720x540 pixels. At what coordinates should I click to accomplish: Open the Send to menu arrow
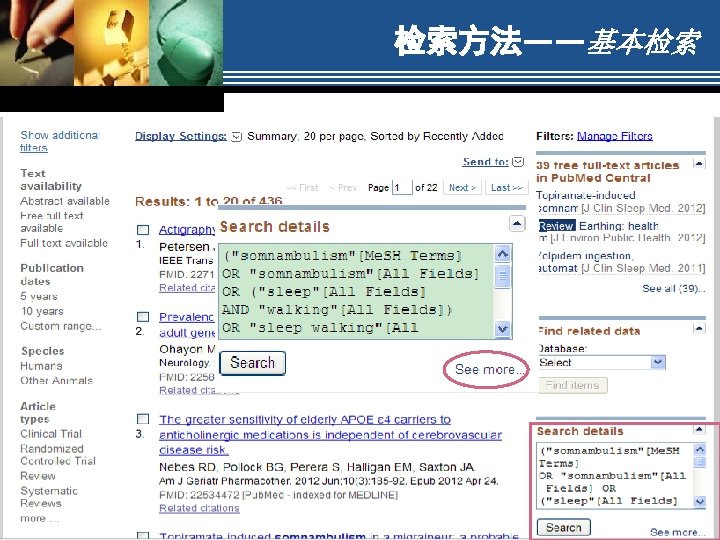(518, 162)
